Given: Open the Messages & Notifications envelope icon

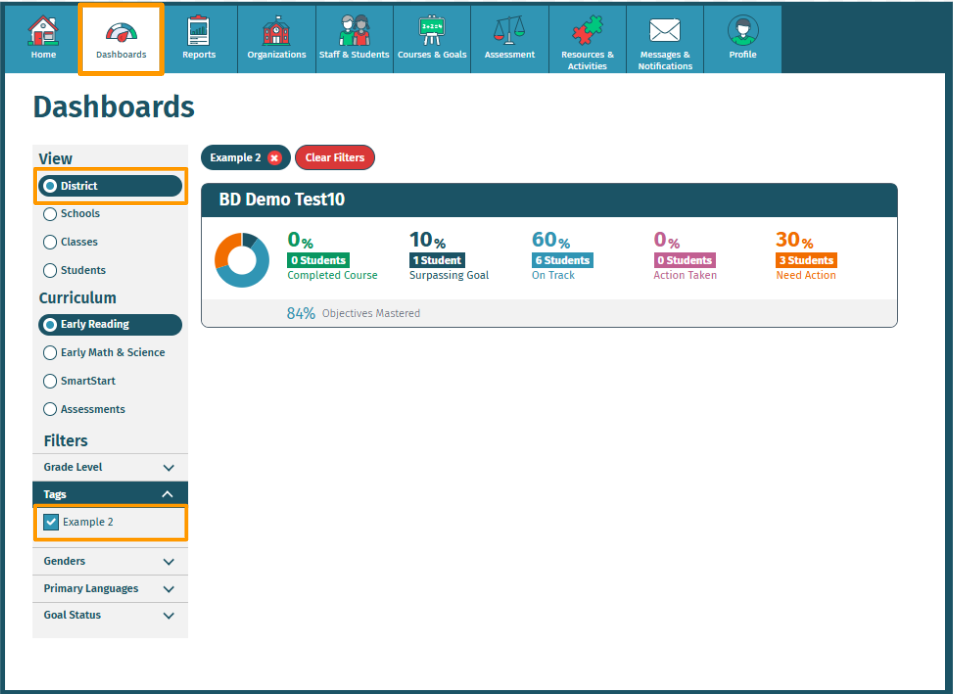Looking at the screenshot, I should (x=665, y=30).
